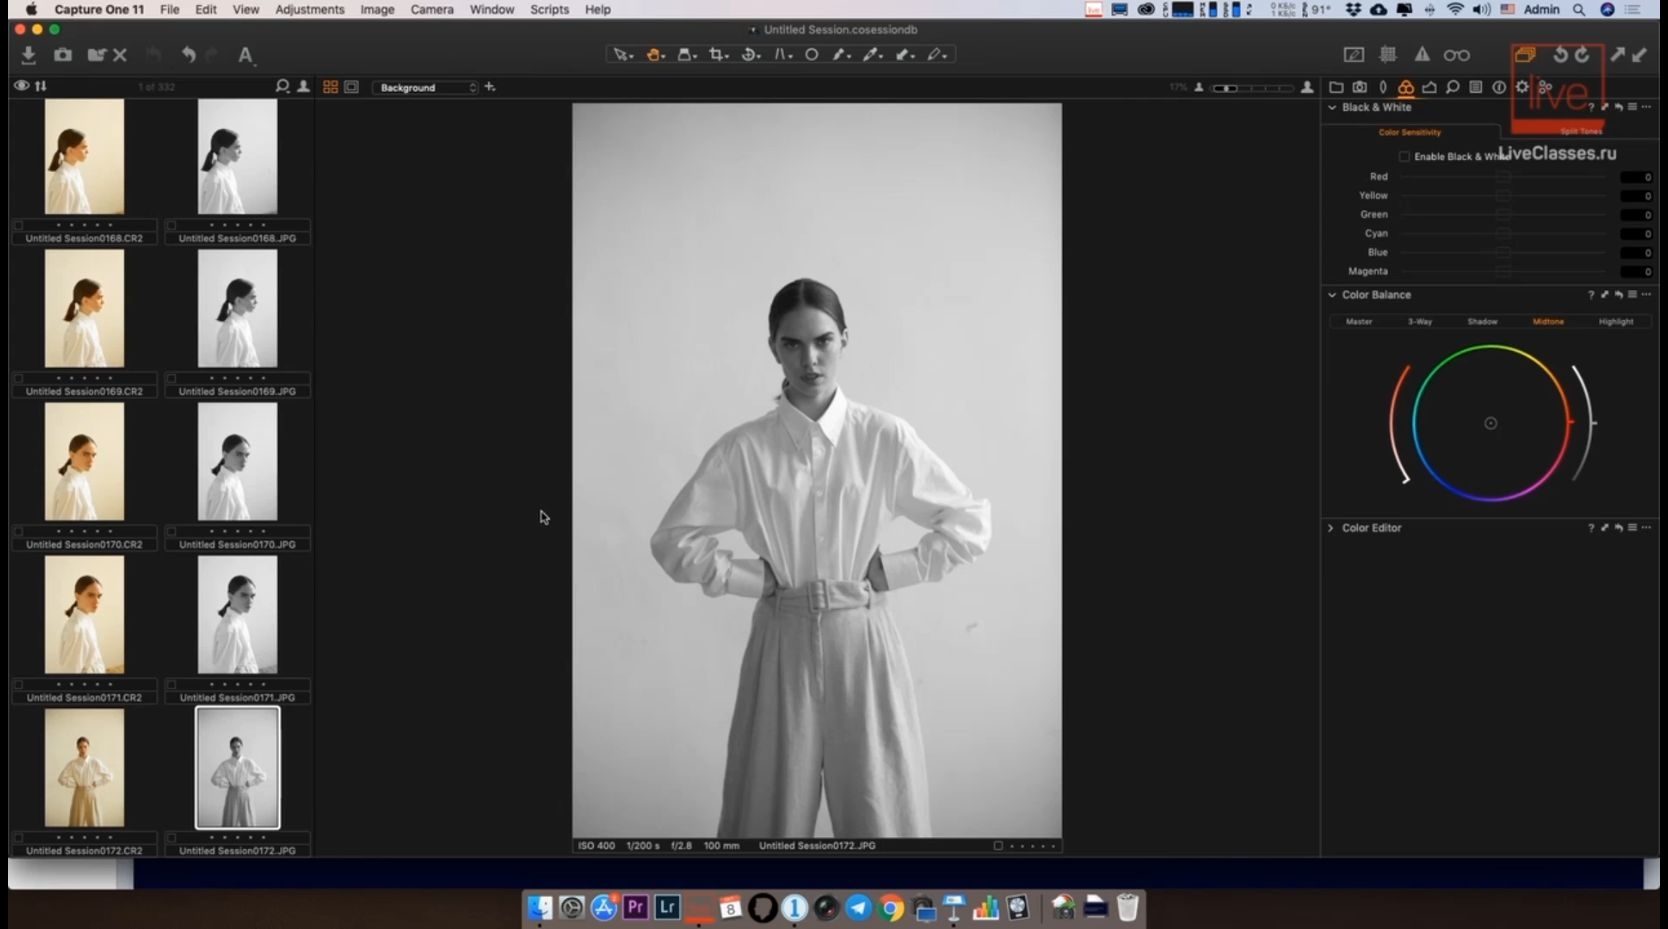Click the text annotation A icon
The height and width of the screenshot is (929, 1668).
pos(245,55)
